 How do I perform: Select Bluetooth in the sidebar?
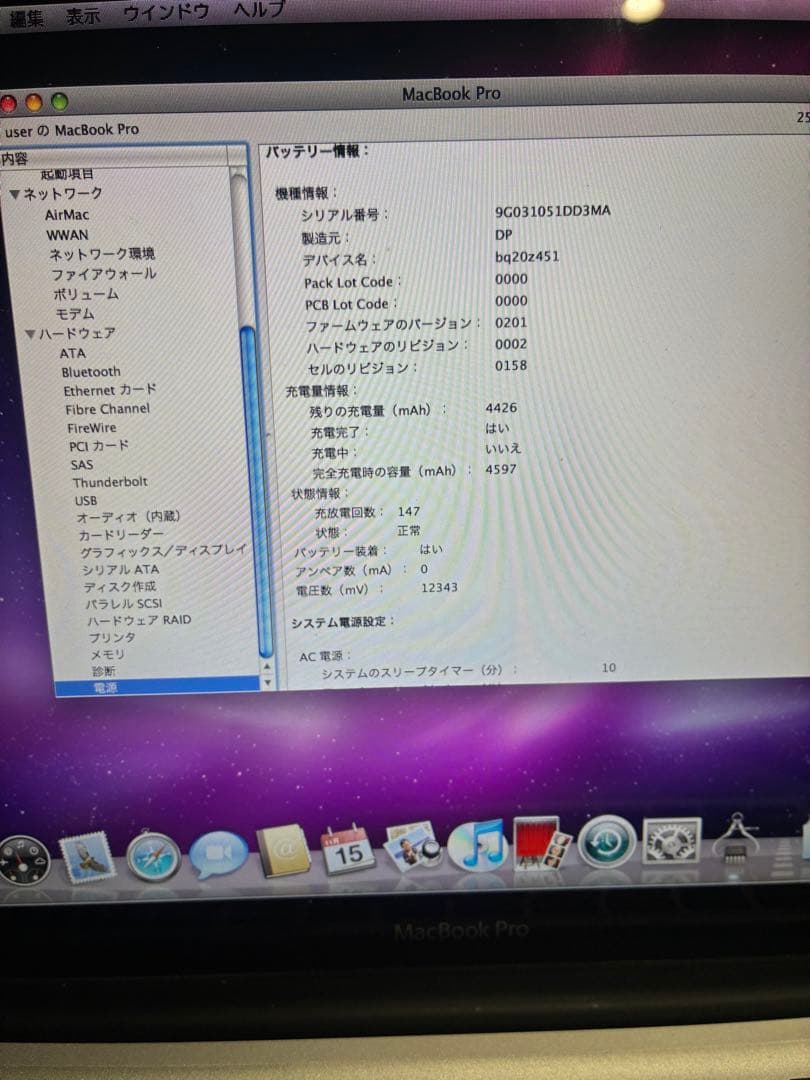91,372
